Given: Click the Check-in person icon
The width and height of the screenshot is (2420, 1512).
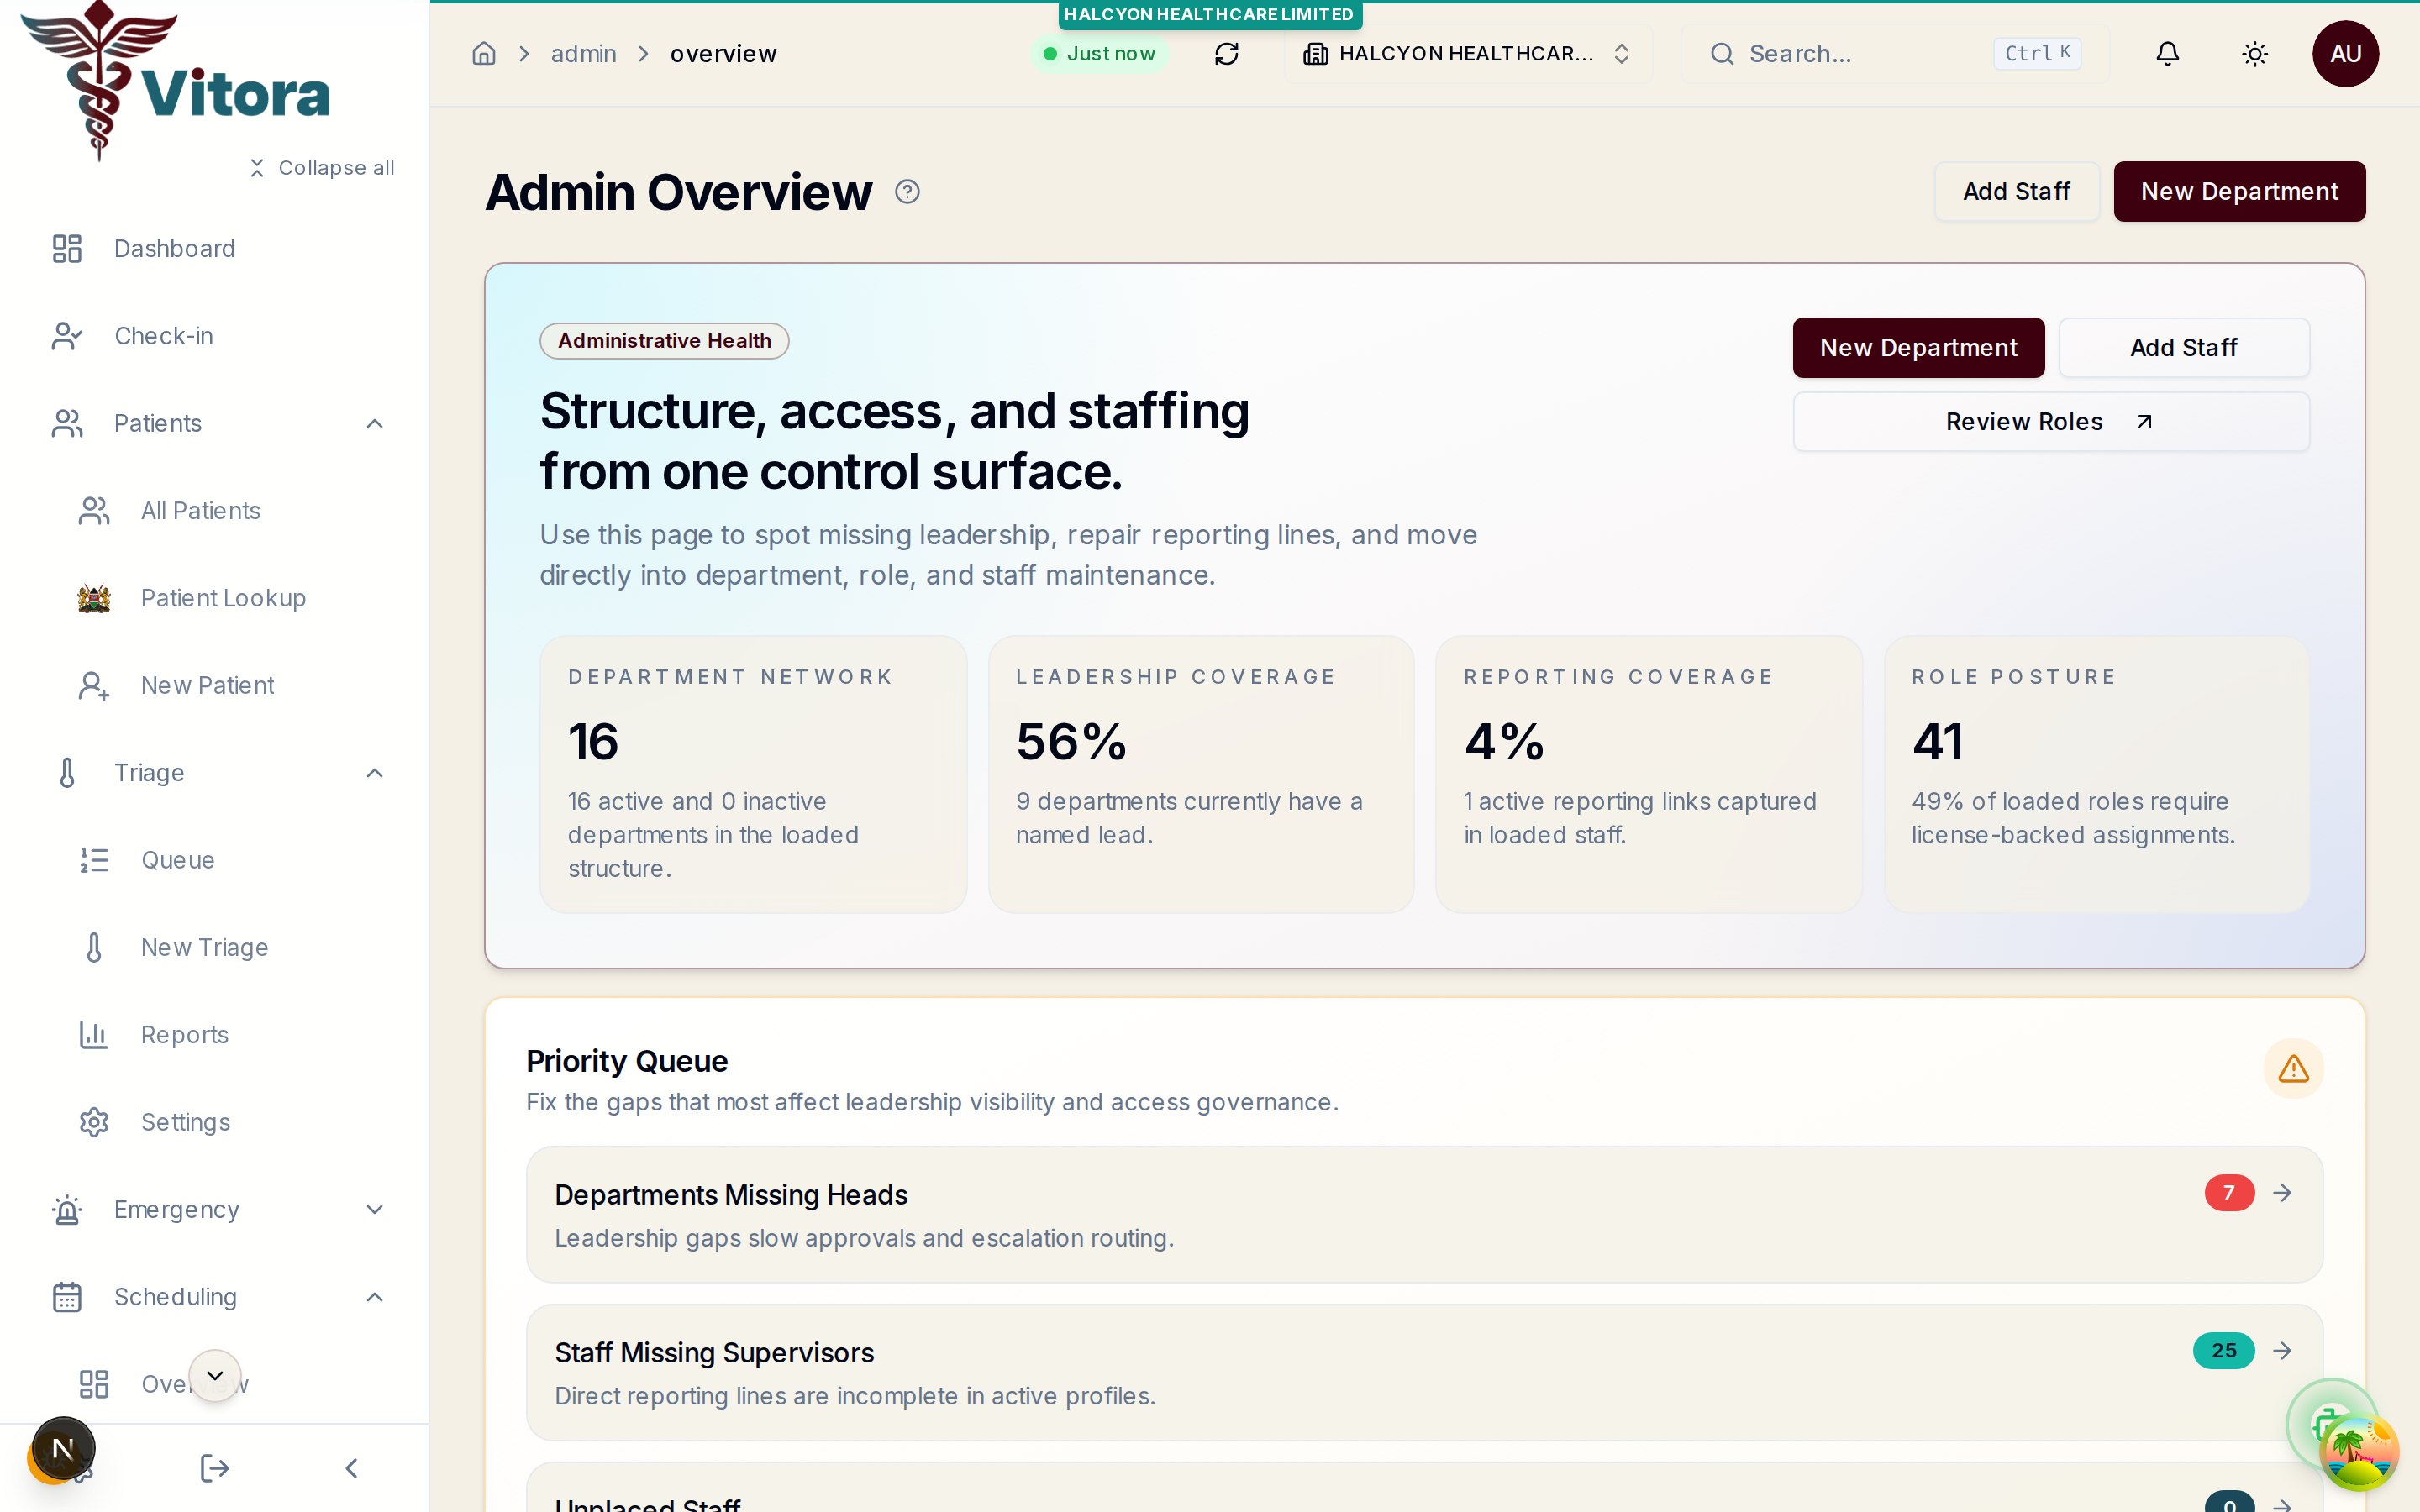Looking at the screenshot, I should [67, 336].
